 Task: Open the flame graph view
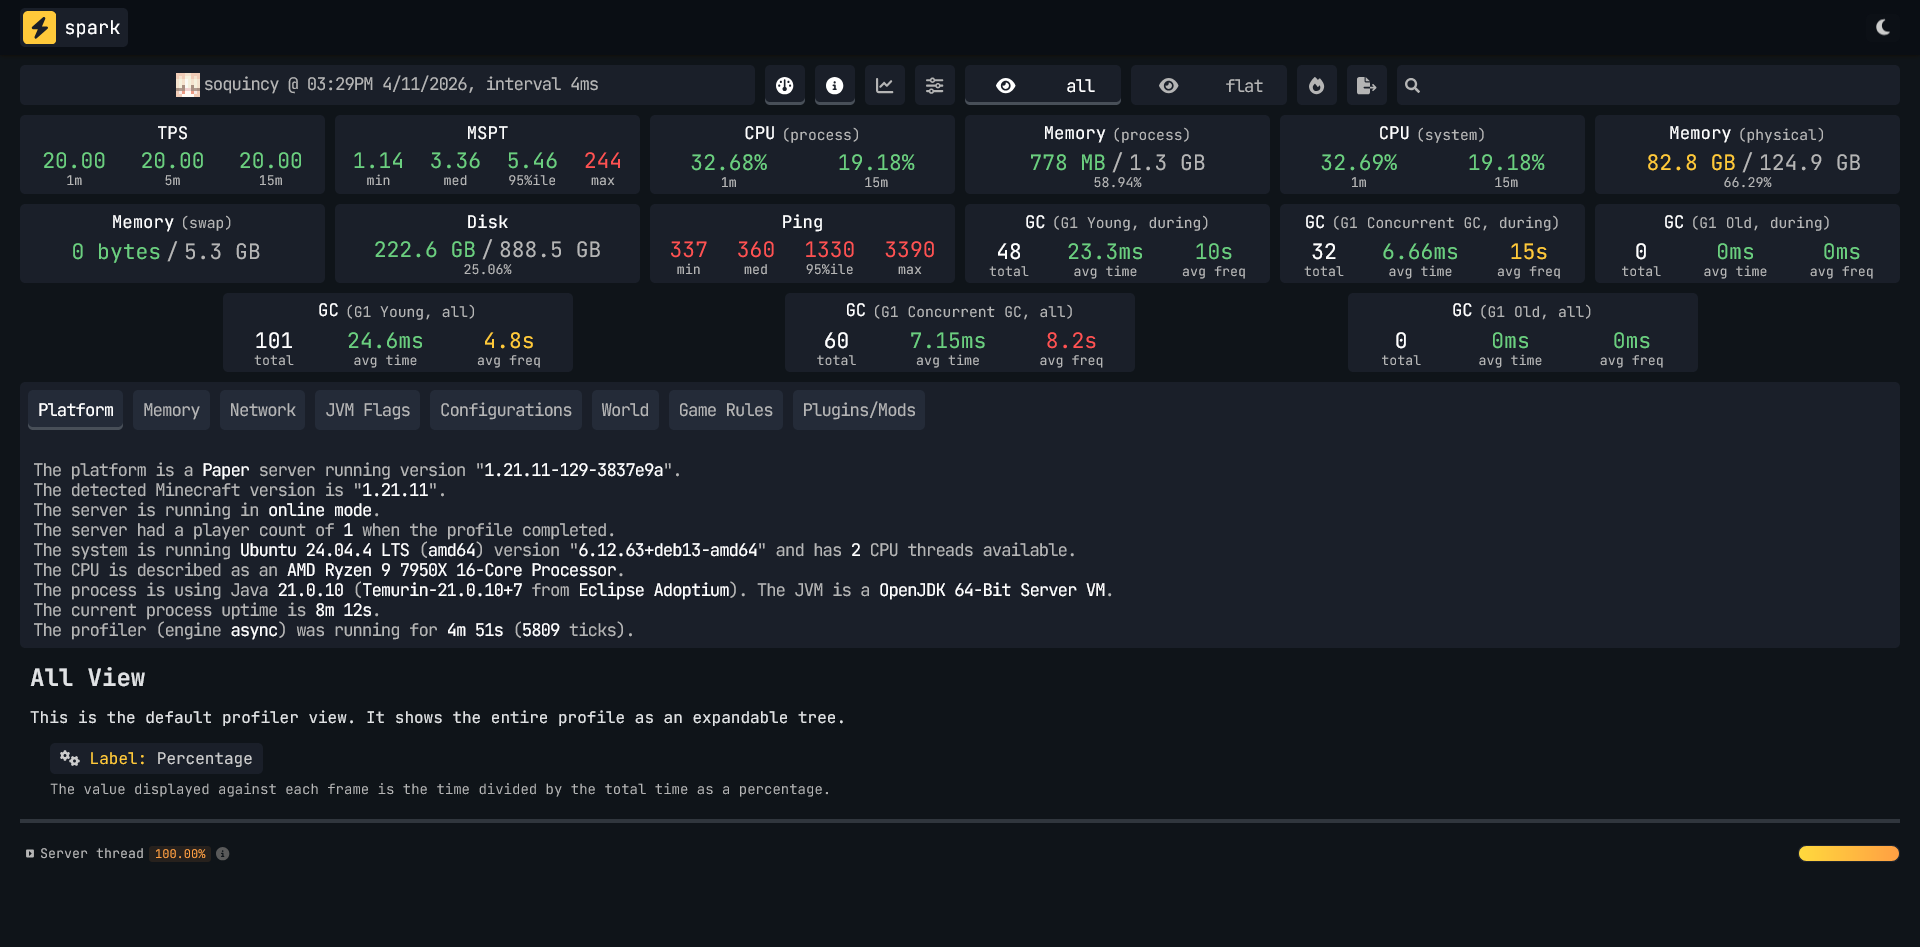point(1316,85)
